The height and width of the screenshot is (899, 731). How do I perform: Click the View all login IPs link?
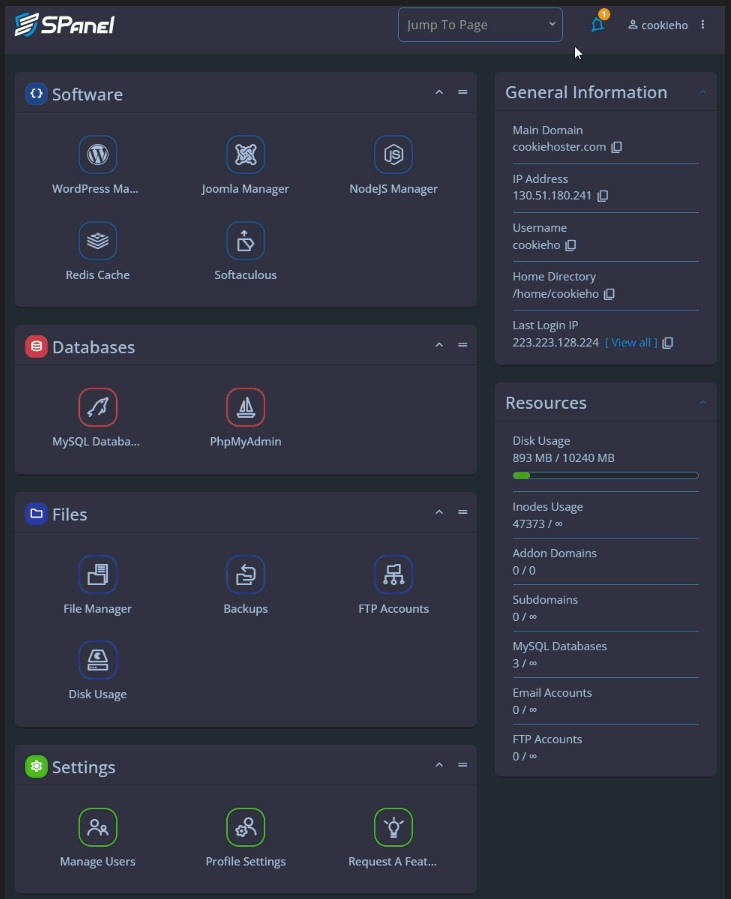629,342
